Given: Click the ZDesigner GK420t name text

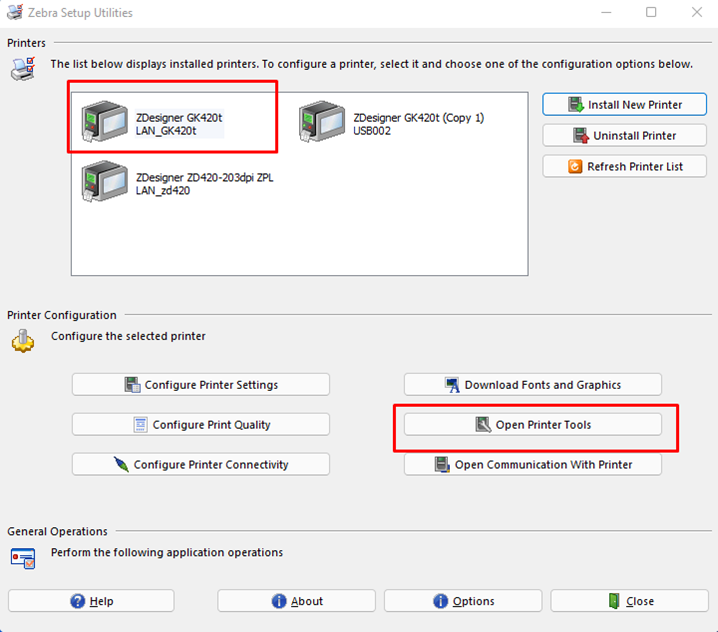Looking at the screenshot, I should coord(179,118).
